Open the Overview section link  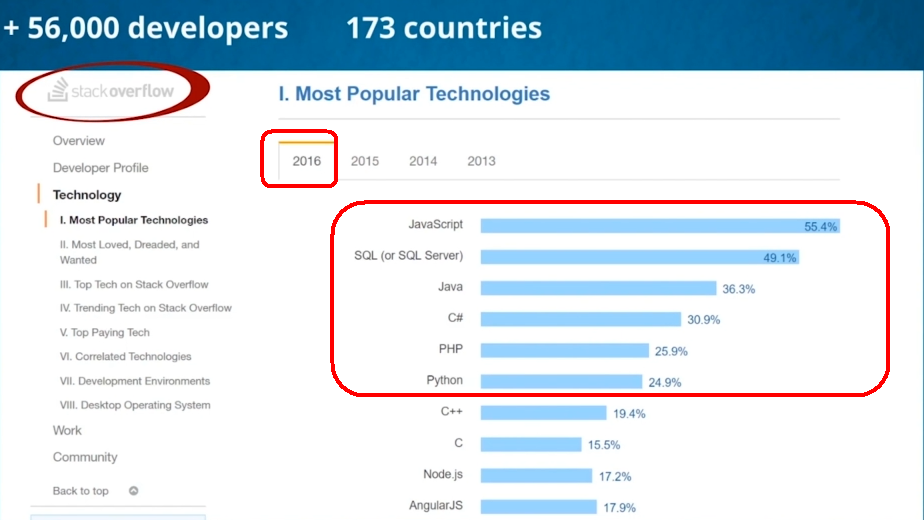pos(78,141)
